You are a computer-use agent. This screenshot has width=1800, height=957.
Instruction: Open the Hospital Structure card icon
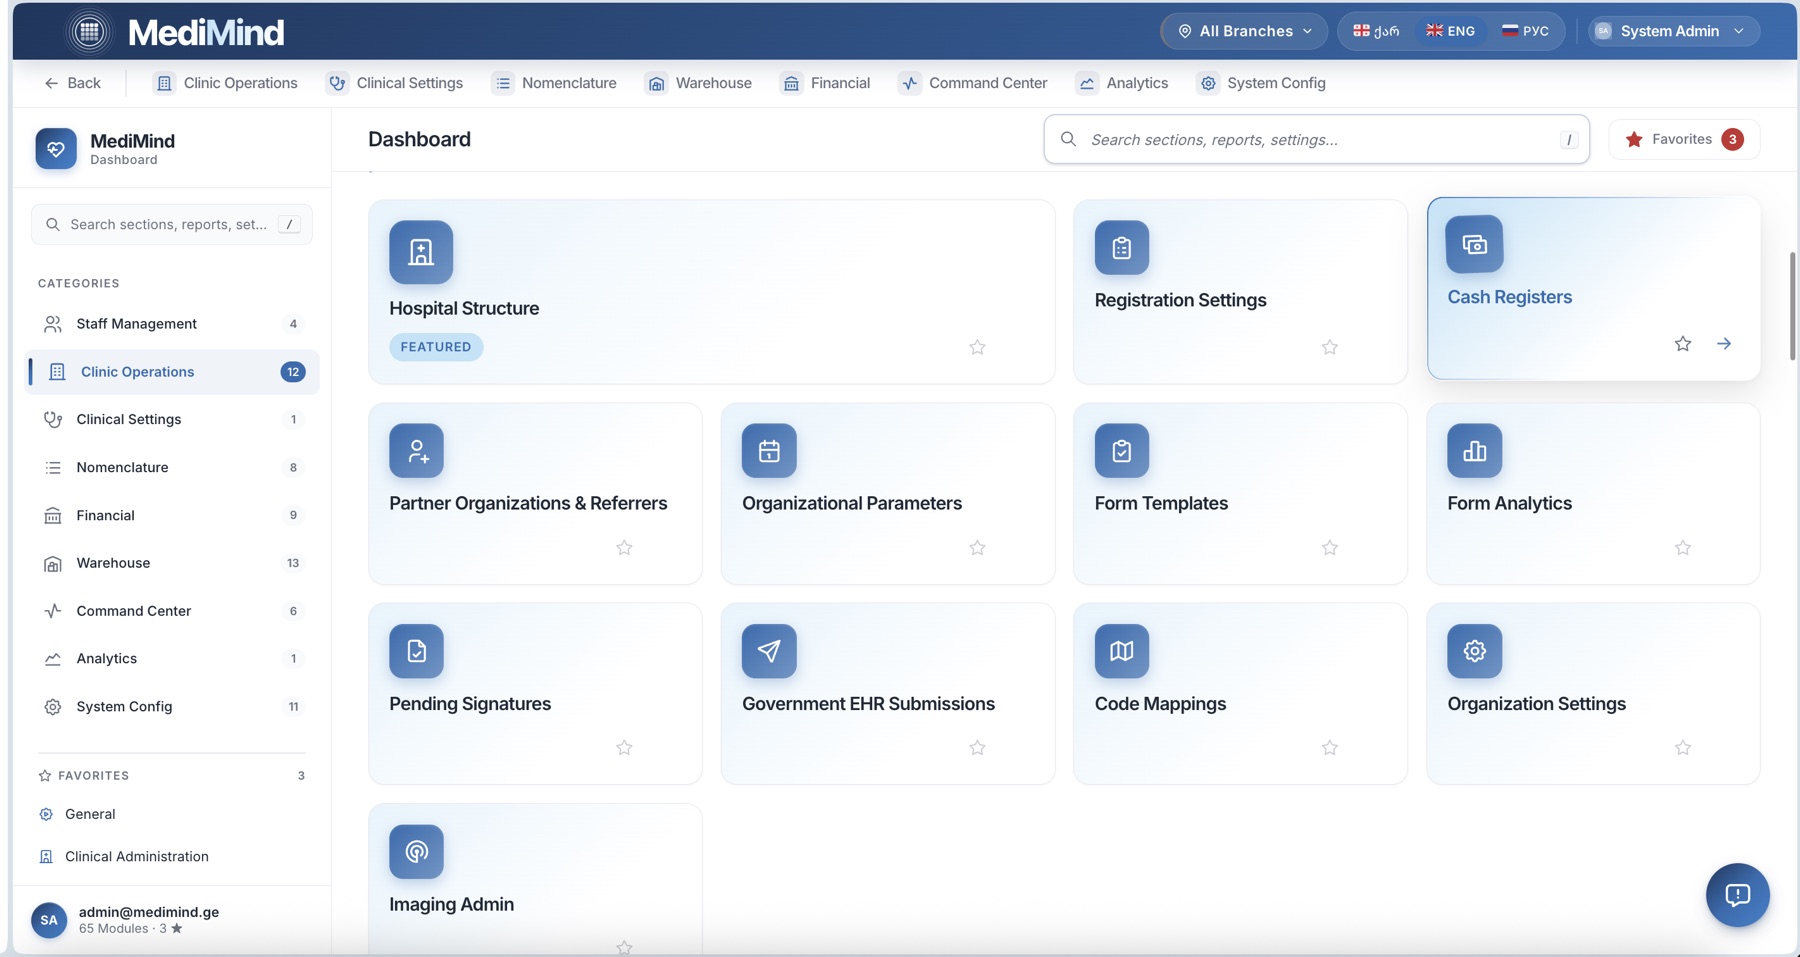(421, 252)
